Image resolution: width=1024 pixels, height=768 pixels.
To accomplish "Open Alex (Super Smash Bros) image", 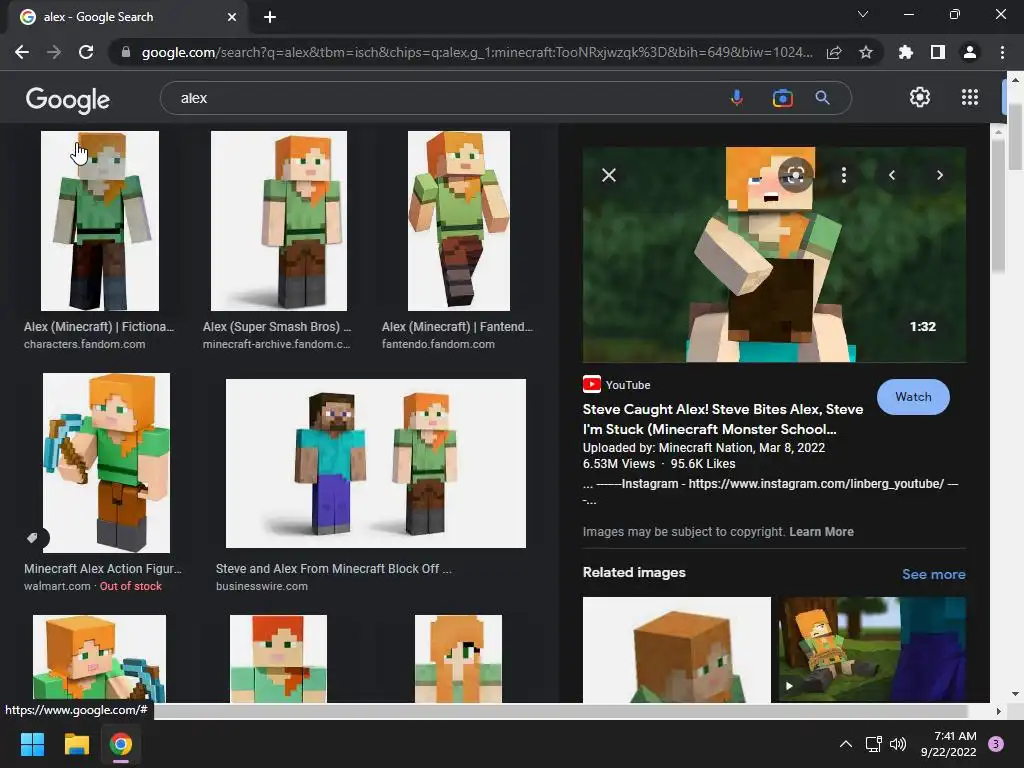I will point(279,221).
